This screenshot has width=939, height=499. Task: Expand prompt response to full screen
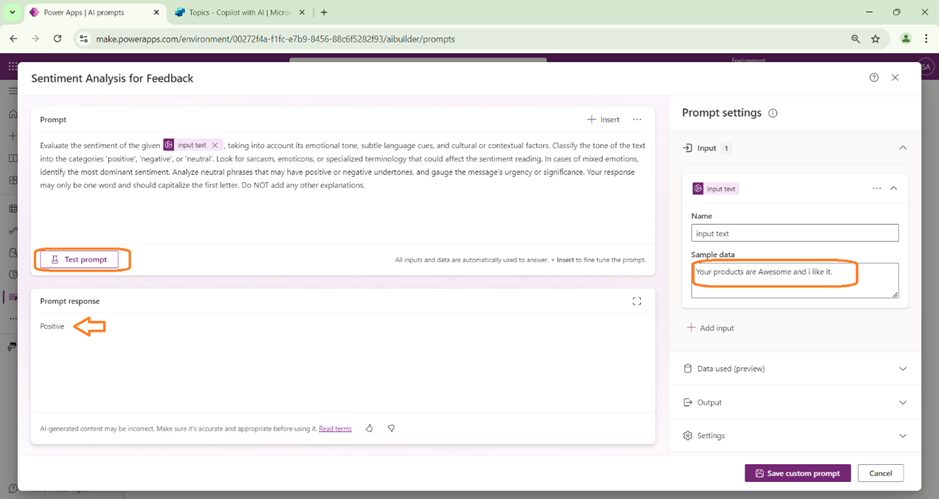(637, 301)
